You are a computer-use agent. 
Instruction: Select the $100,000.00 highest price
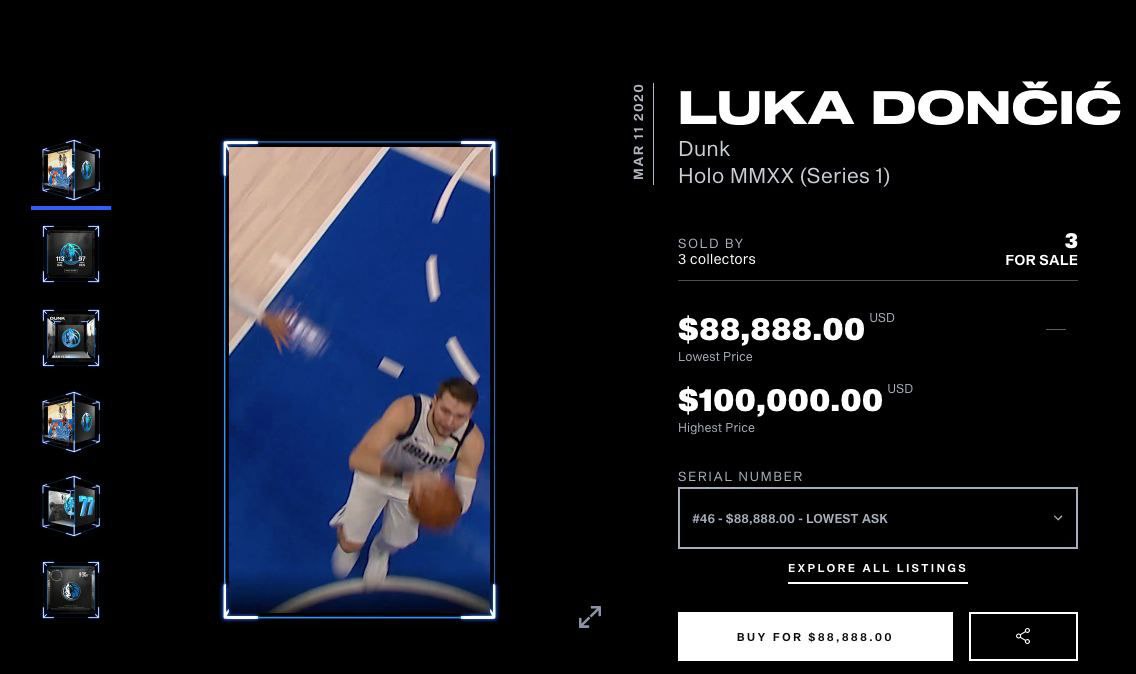tap(780, 400)
